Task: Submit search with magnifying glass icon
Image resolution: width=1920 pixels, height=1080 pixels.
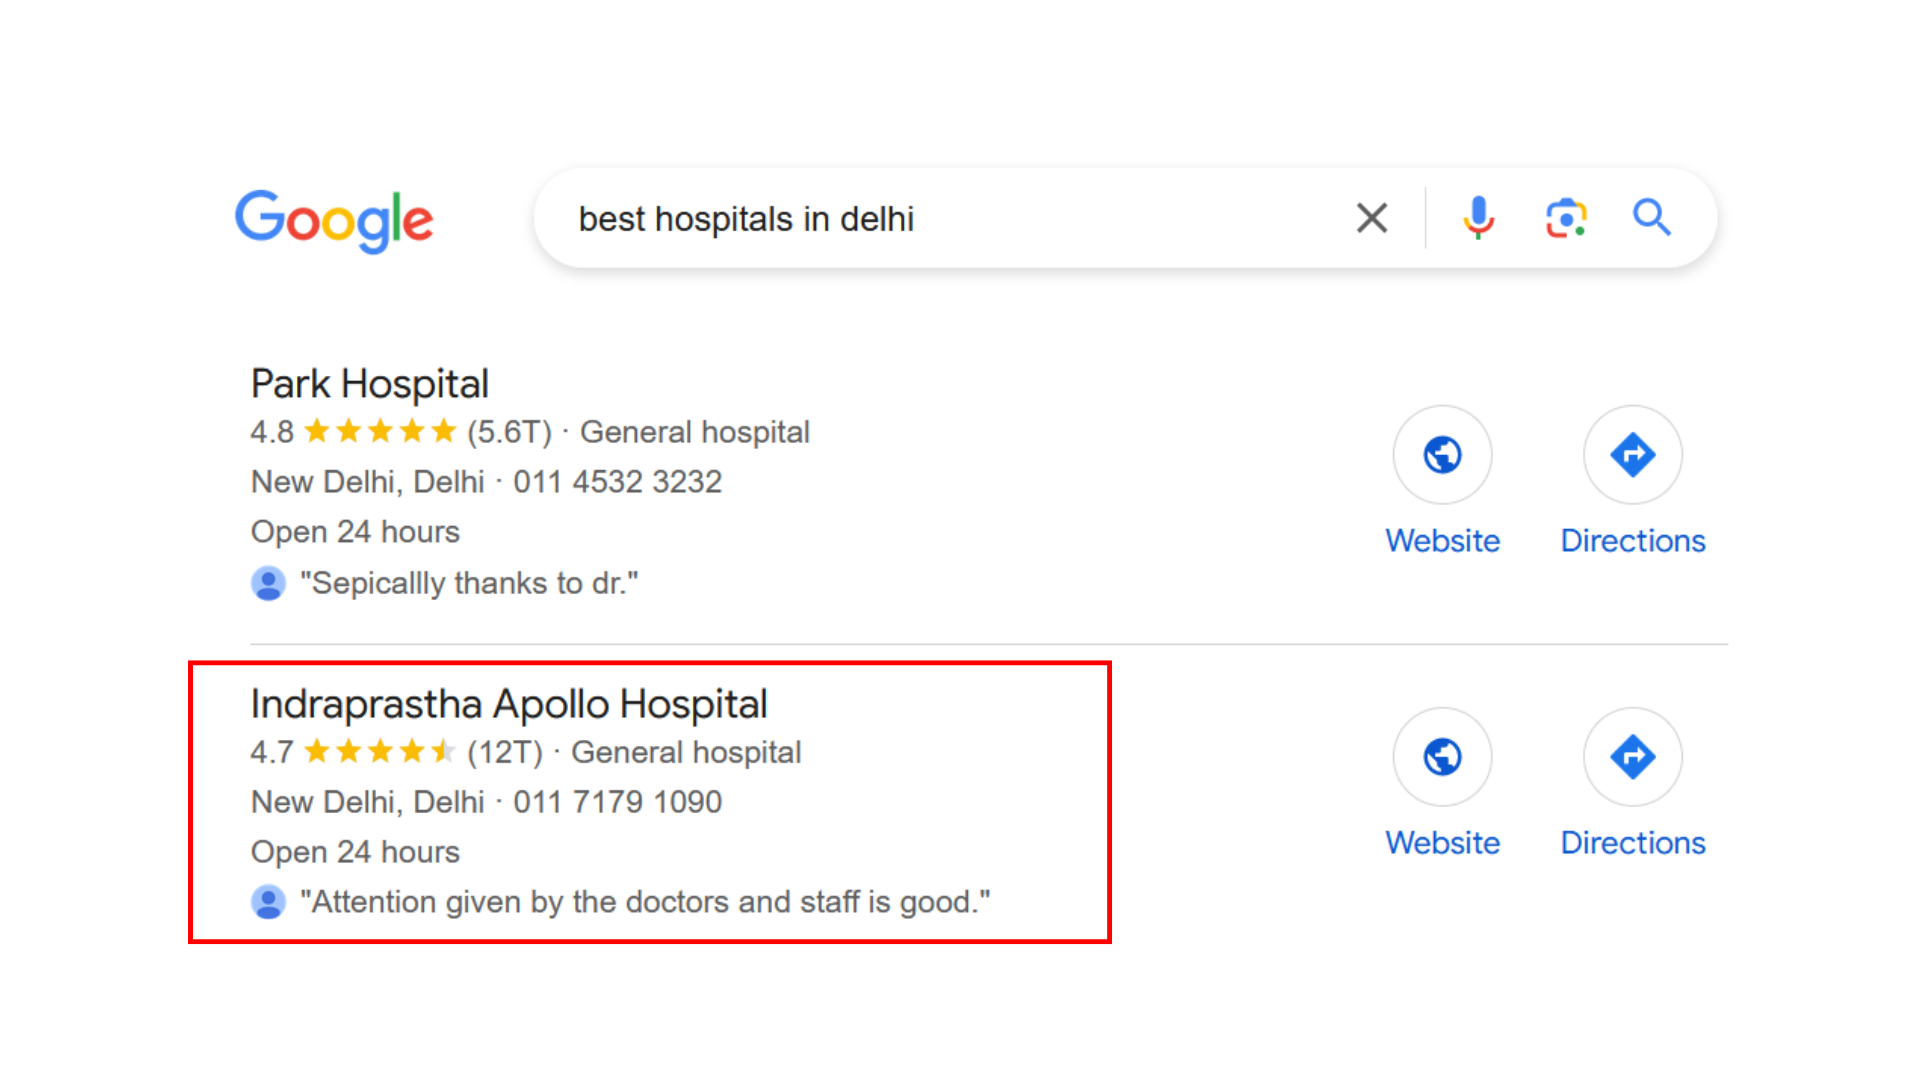Action: [1652, 218]
